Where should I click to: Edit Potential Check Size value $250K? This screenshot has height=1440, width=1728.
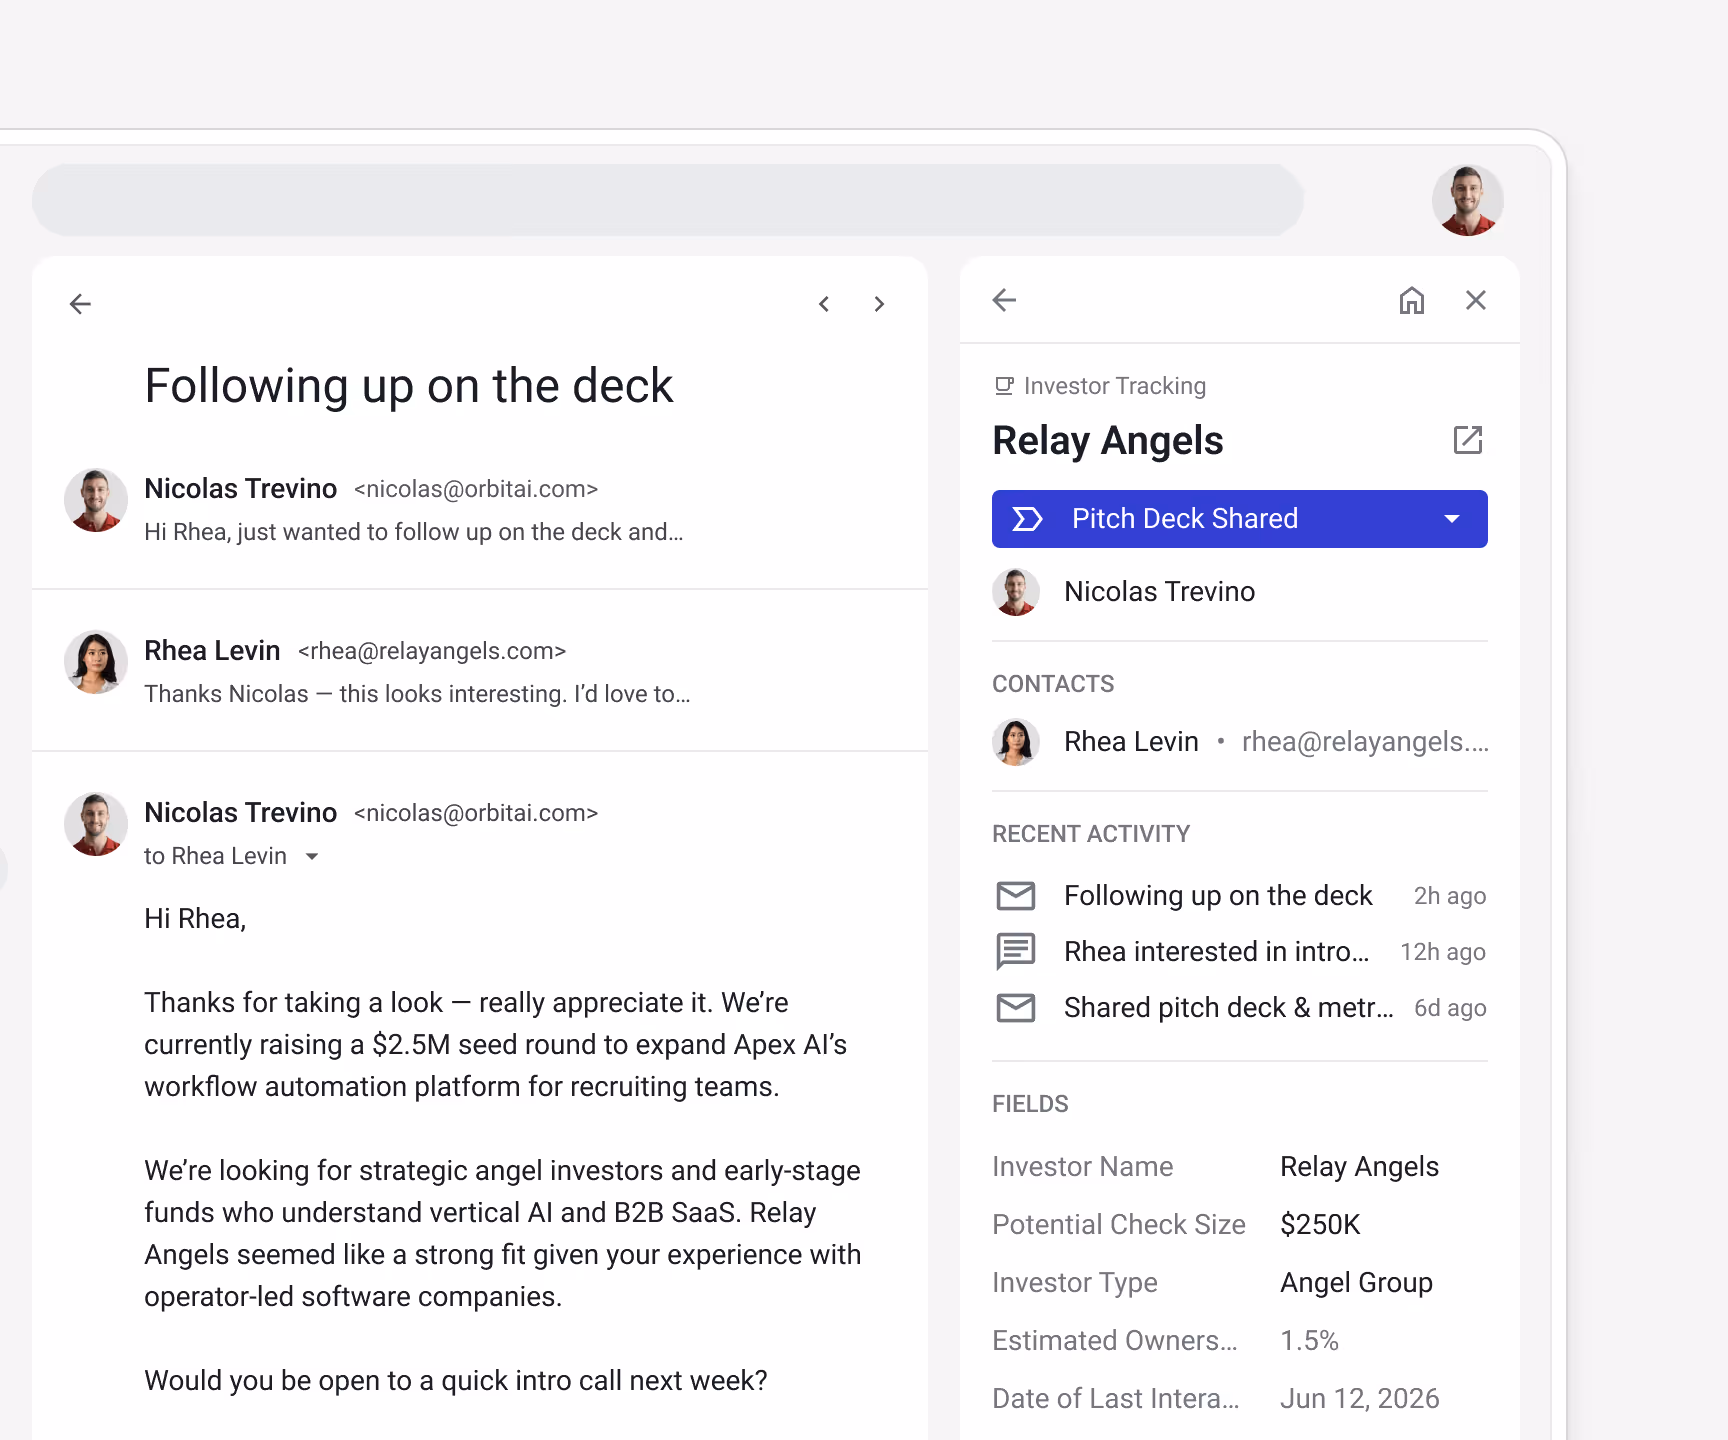(1320, 1224)
